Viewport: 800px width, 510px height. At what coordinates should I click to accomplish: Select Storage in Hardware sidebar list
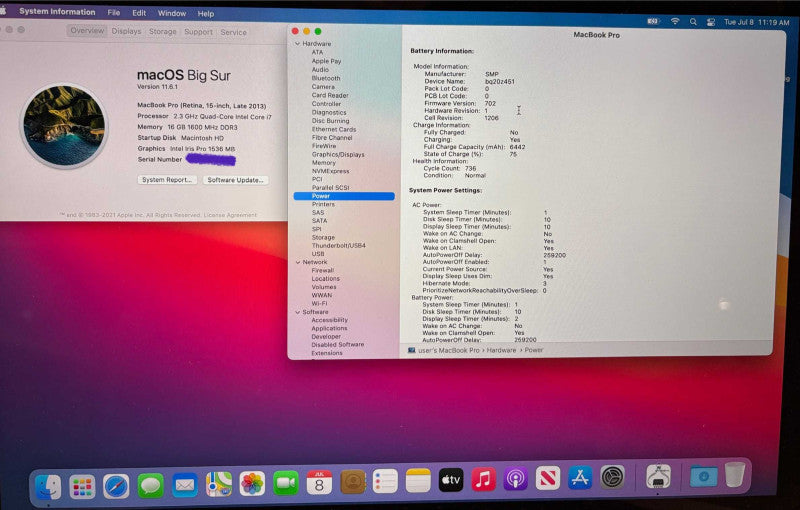pos(323,238)
